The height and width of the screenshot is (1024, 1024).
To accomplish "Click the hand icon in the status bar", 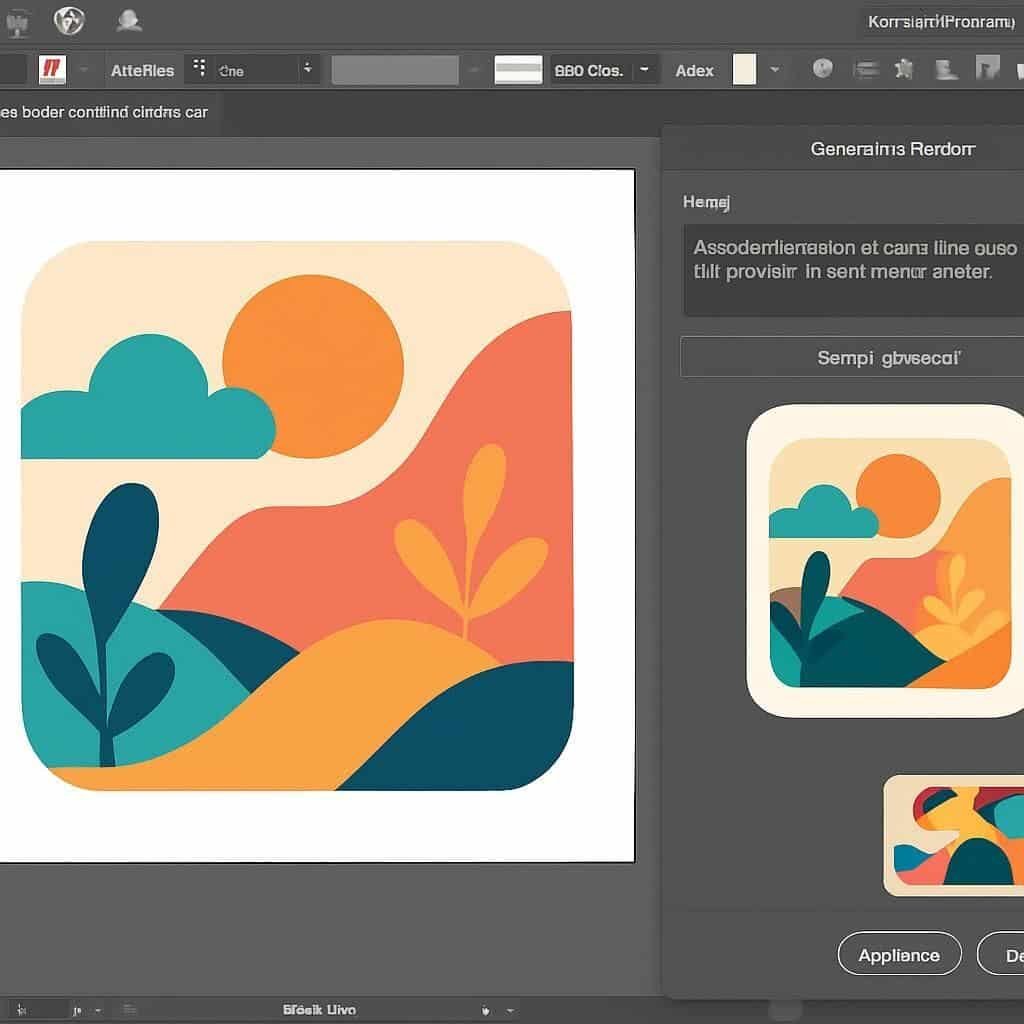I will pos(486,1010).
